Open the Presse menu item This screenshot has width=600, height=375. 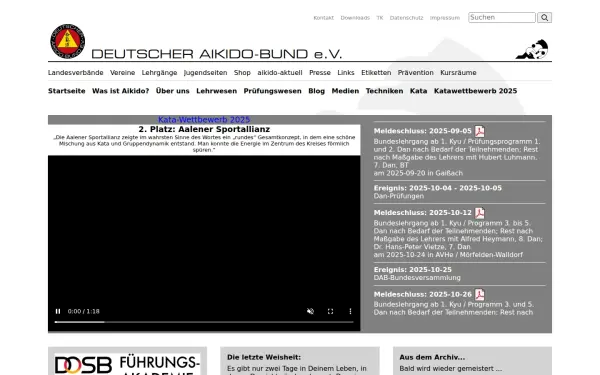pos(320,73)
